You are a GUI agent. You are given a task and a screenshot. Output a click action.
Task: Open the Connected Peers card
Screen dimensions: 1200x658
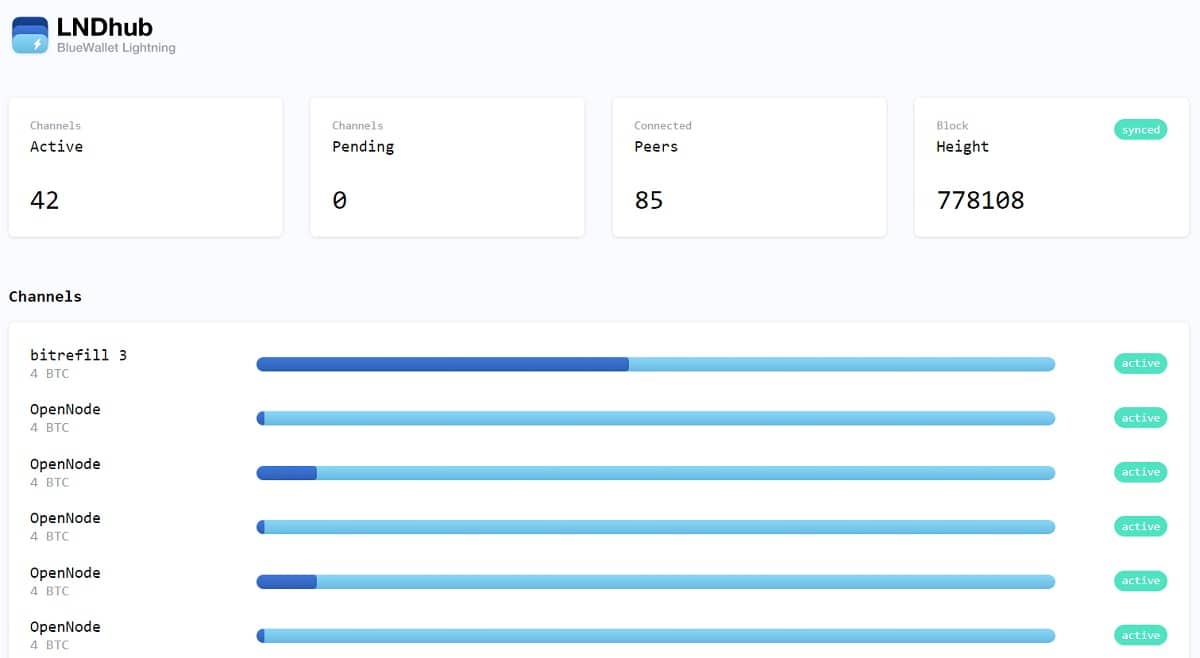coord(749,167)
